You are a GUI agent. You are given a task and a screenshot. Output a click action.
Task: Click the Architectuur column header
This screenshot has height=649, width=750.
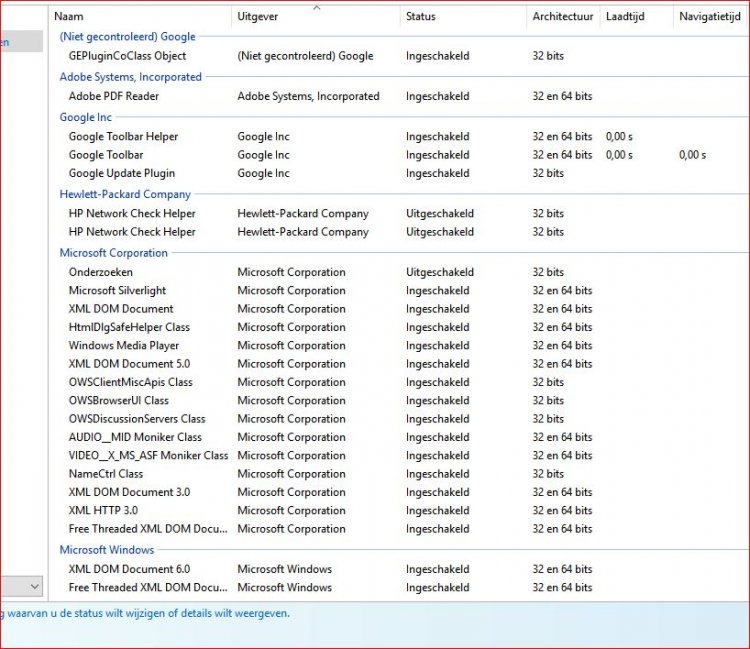coord(562,17)
